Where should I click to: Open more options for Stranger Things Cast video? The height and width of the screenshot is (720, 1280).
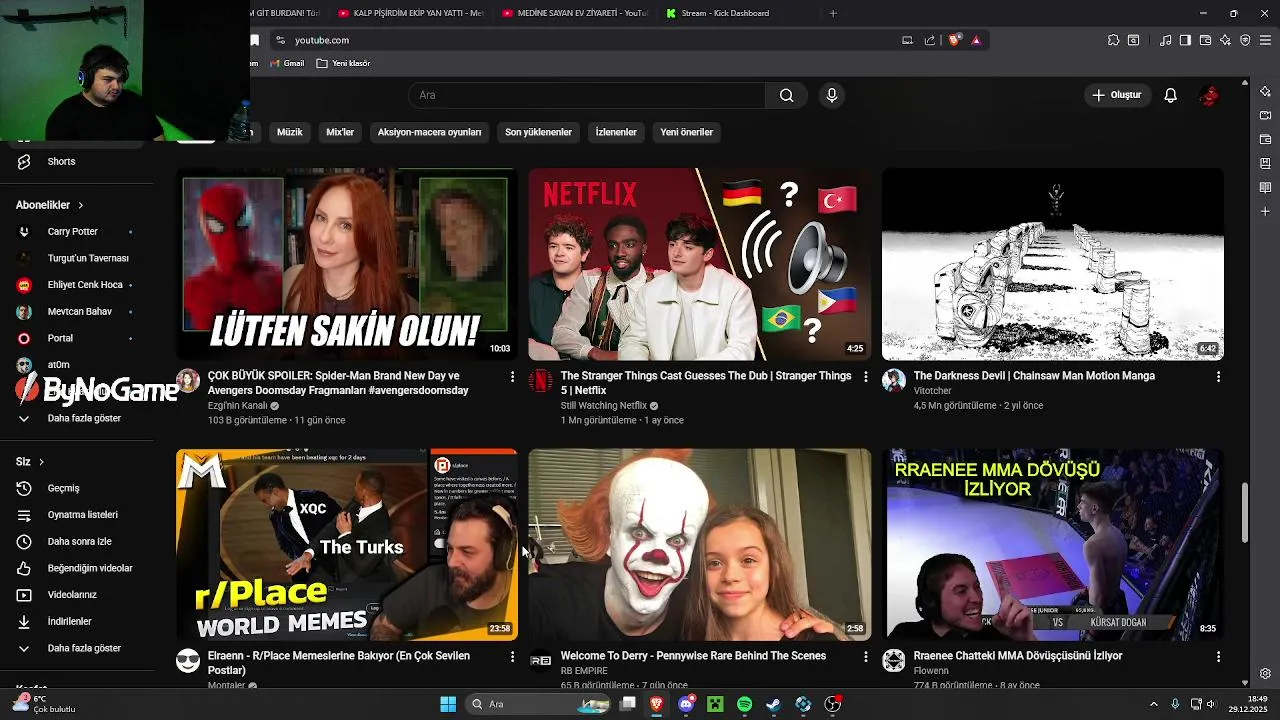coord(865,377)
